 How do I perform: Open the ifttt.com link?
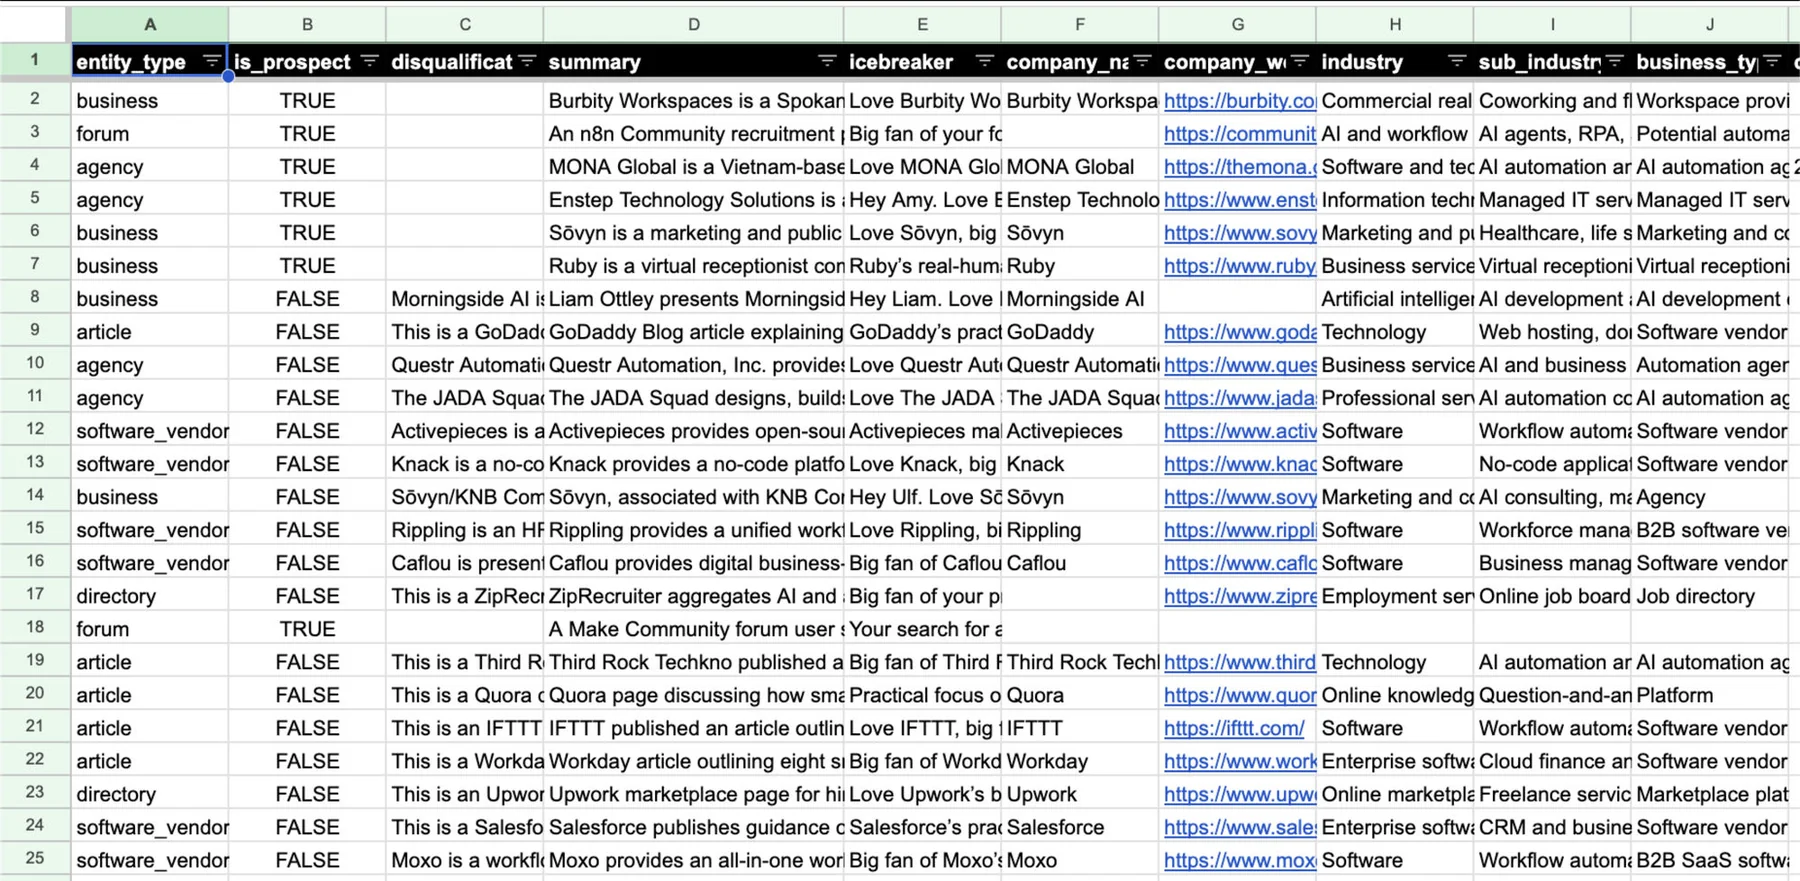click(x=1234, y=727)
